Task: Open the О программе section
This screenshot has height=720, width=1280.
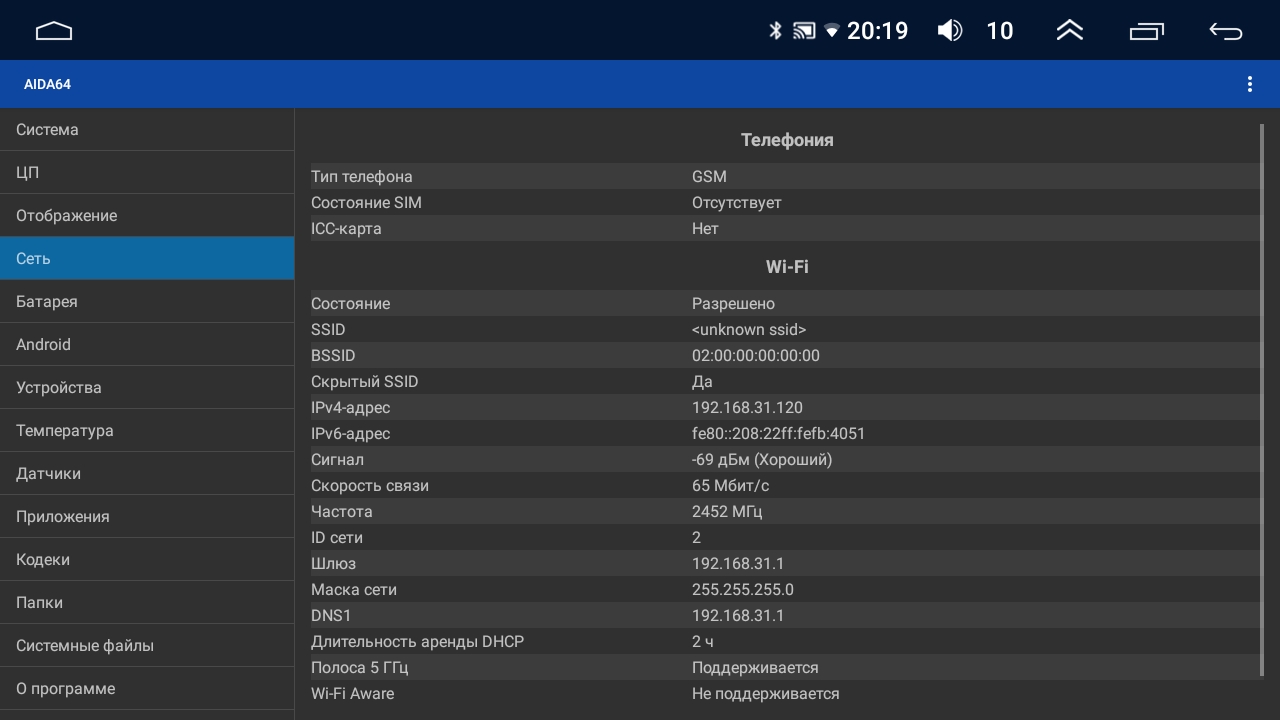Action: (147, 689)
